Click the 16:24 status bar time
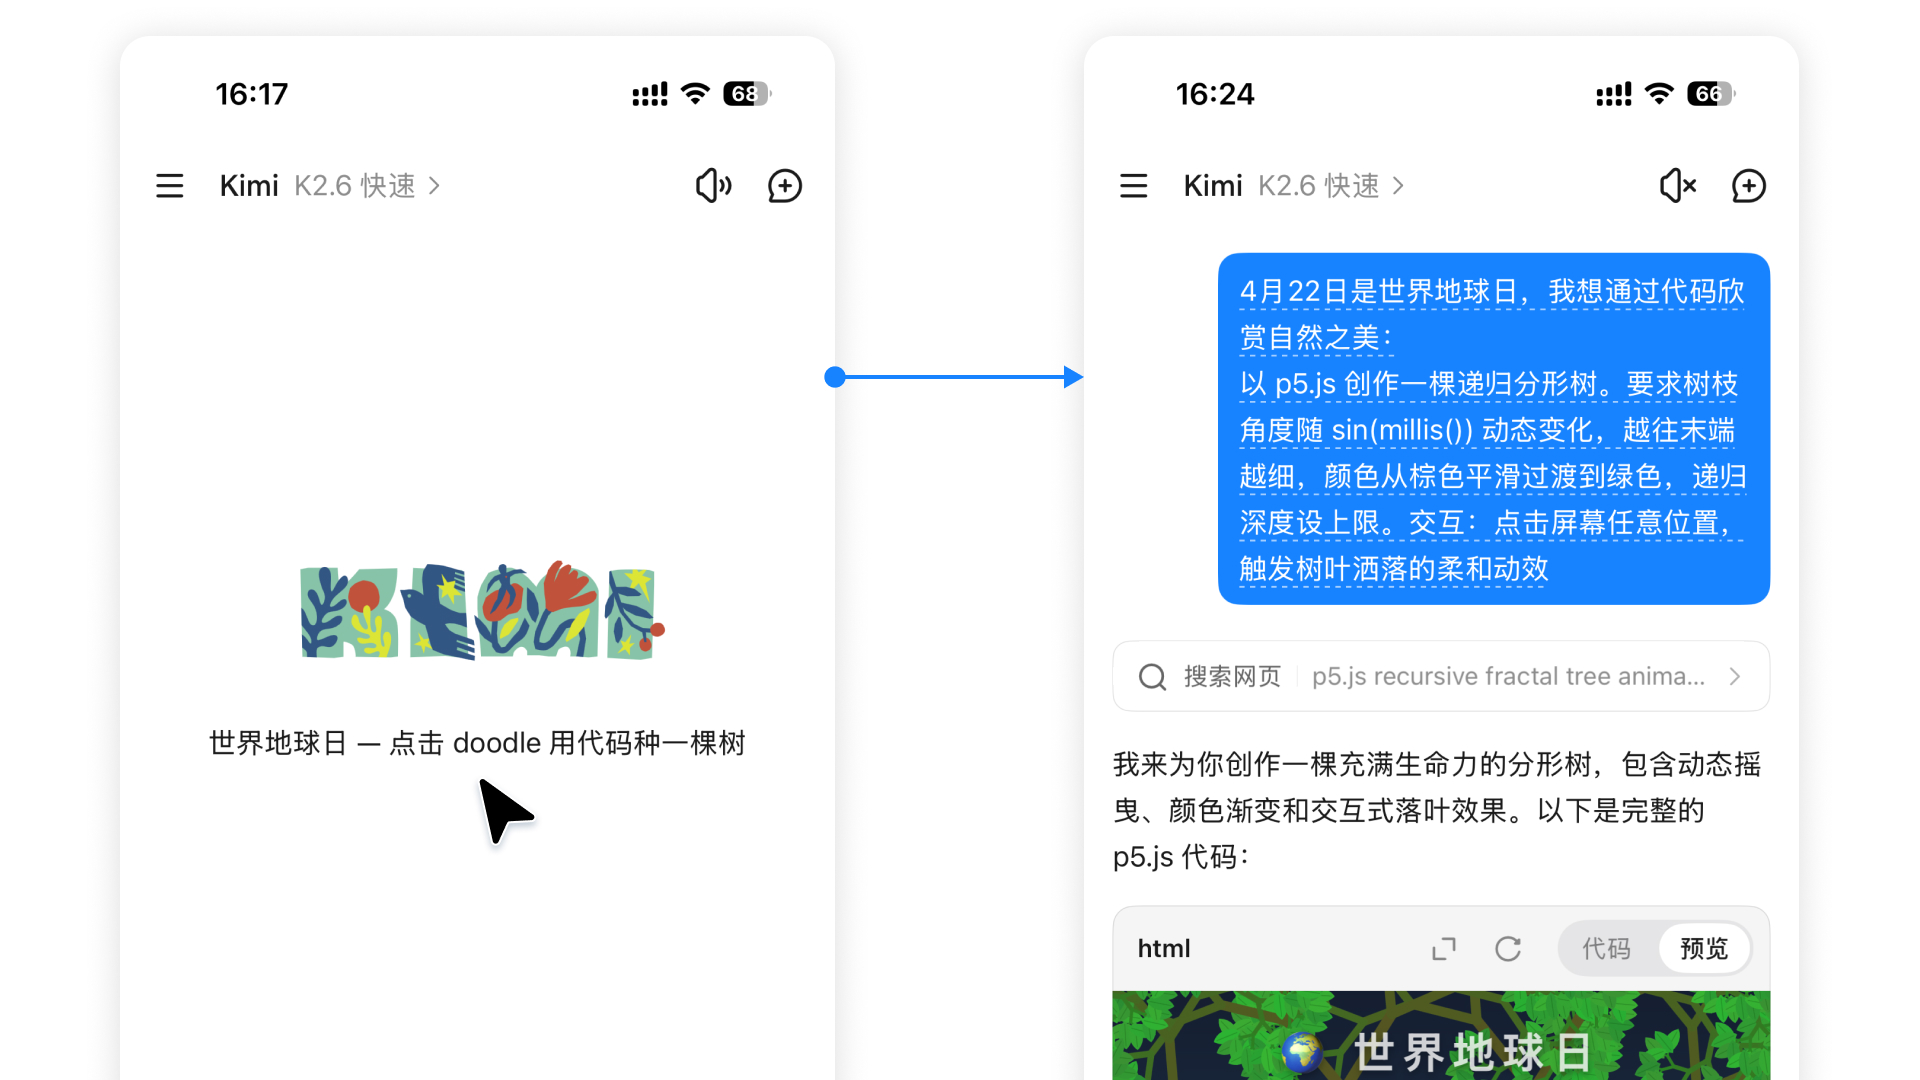Viewport: 1920px width, 1080px height. point(1215,94)
